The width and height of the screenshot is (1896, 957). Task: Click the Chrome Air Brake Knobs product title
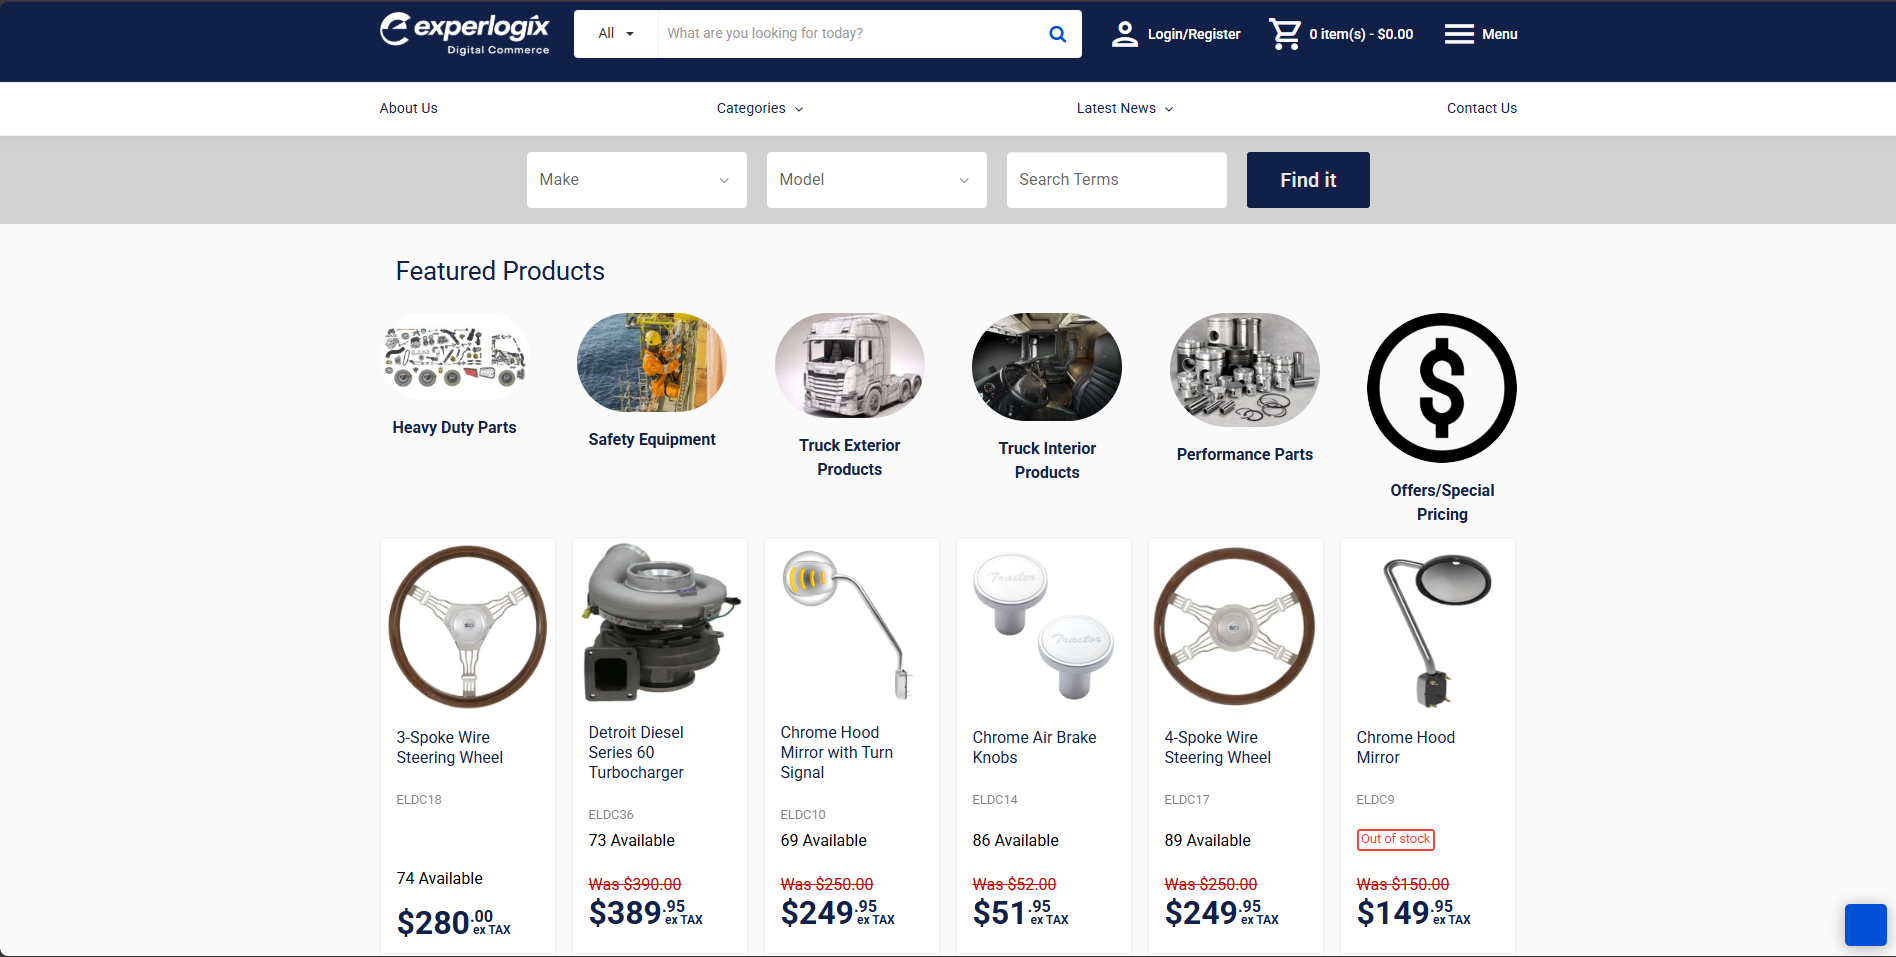click(1034, 747)
